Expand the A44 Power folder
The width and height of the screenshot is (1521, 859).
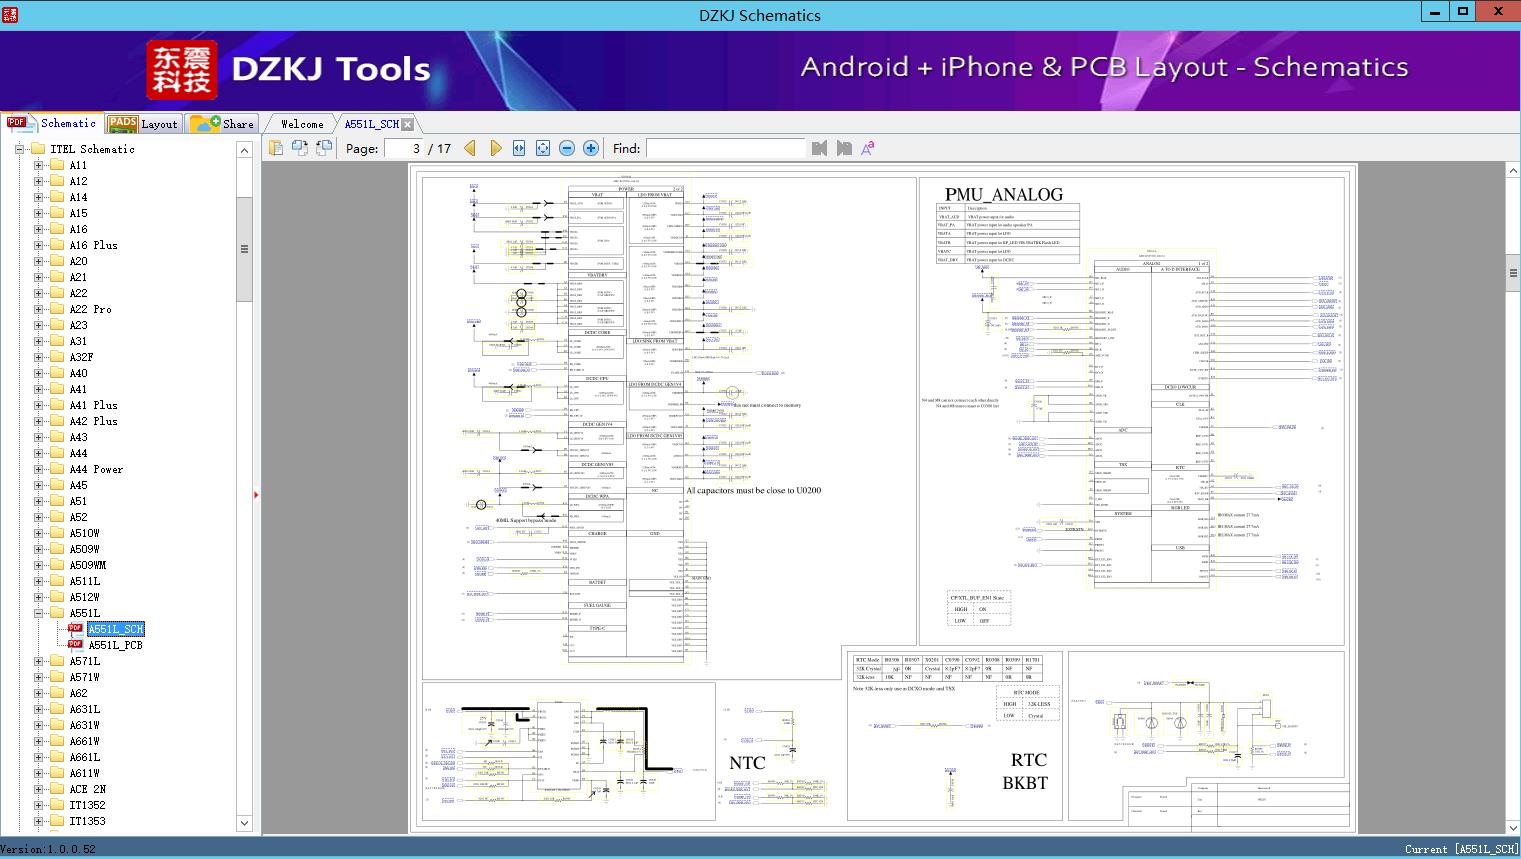39,469
